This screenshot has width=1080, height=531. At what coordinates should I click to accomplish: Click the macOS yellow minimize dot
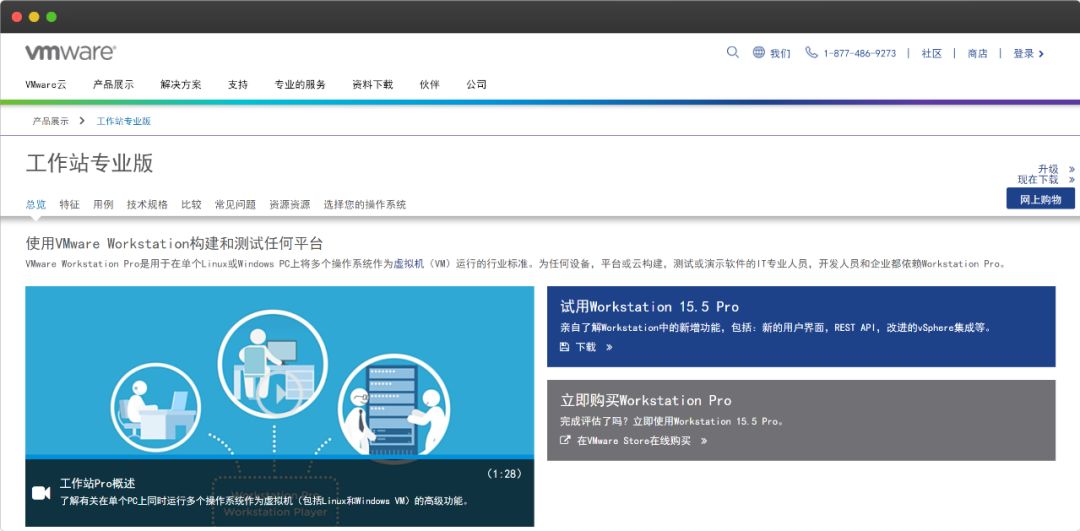point(34,17)
